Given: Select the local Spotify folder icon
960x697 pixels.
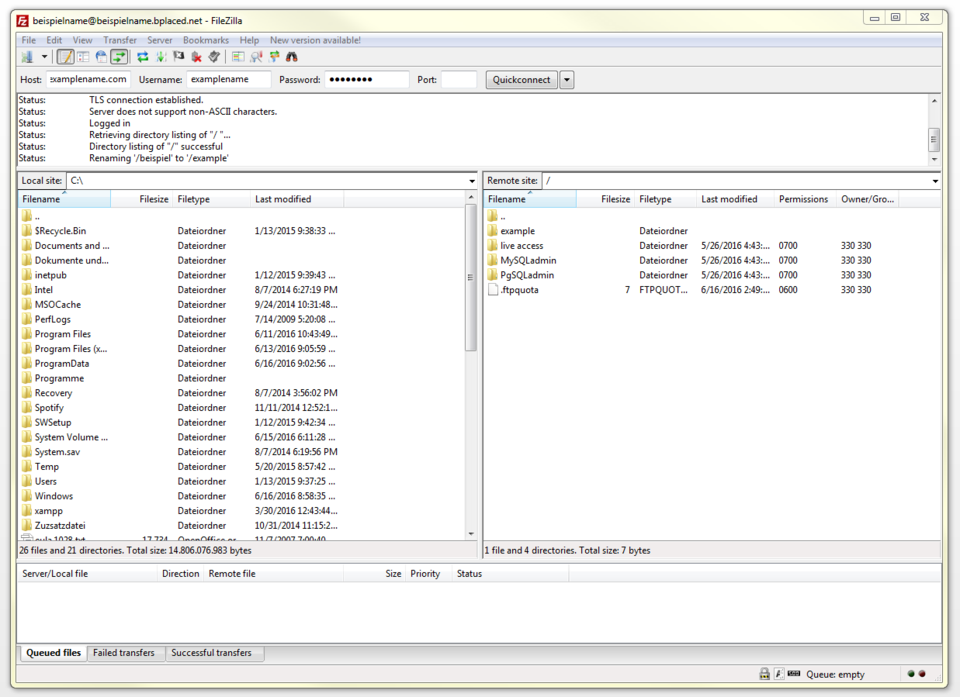Looking at the screenshot, I should [x=27, y=407].
